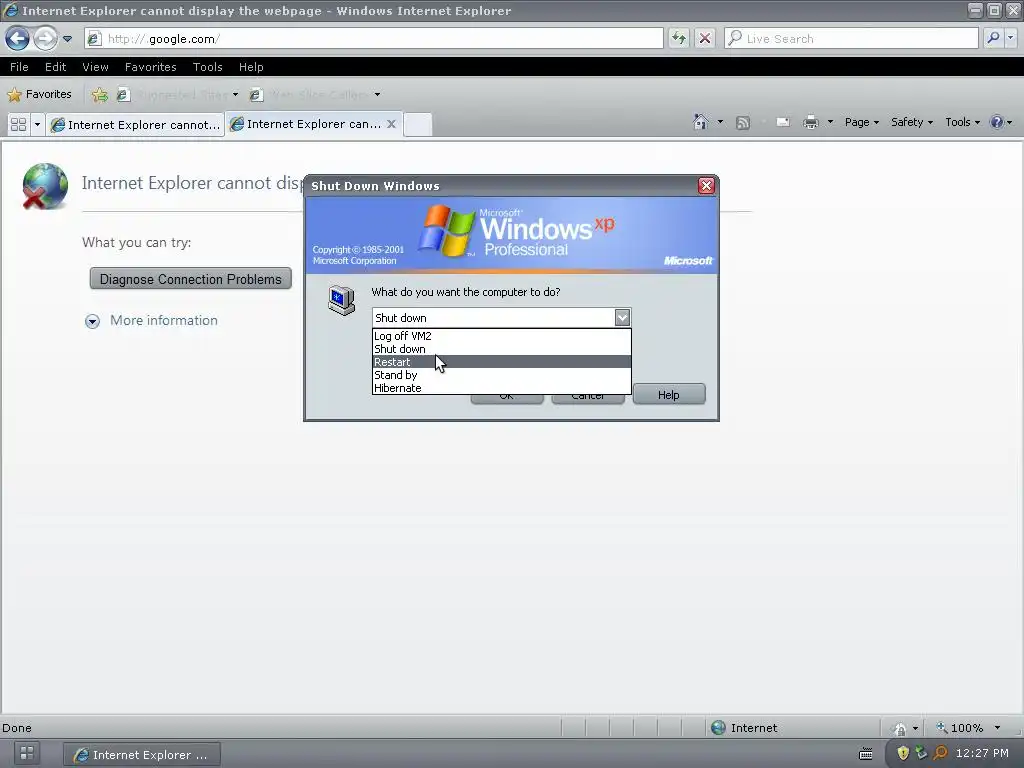Viewport: 1024px width, 768px height.
Task: Choose Hibernate from the list
Action: coord(502,388)
